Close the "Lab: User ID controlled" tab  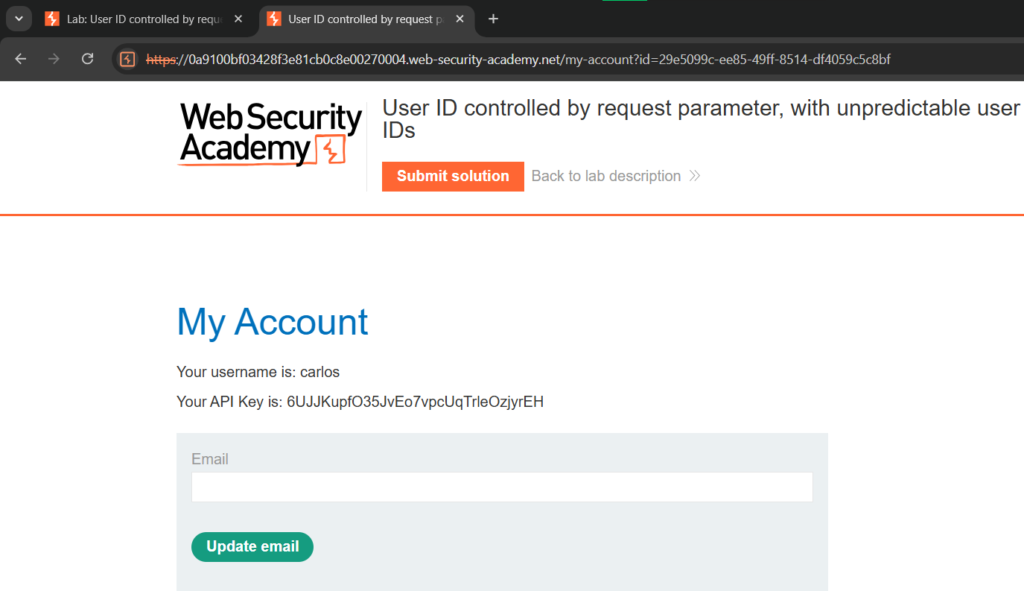[x=238, y=19]
